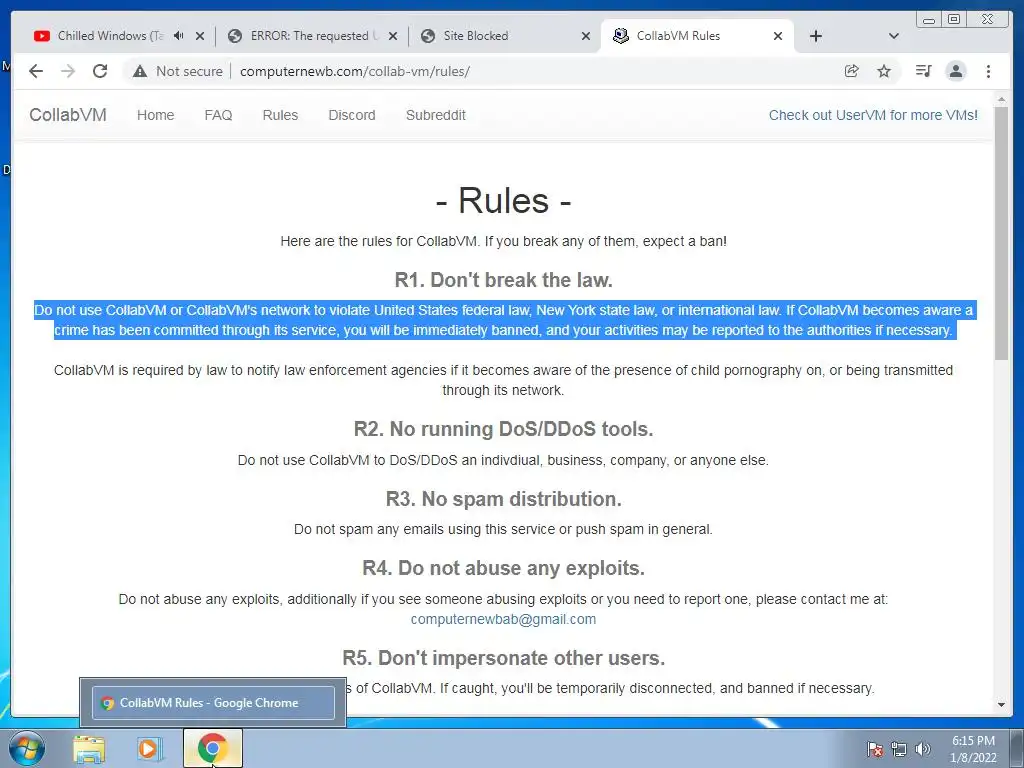This screenshot has width=1024, height=768.
Task: Launch Windows Media Player from taskbar
Action: point(149,749)
